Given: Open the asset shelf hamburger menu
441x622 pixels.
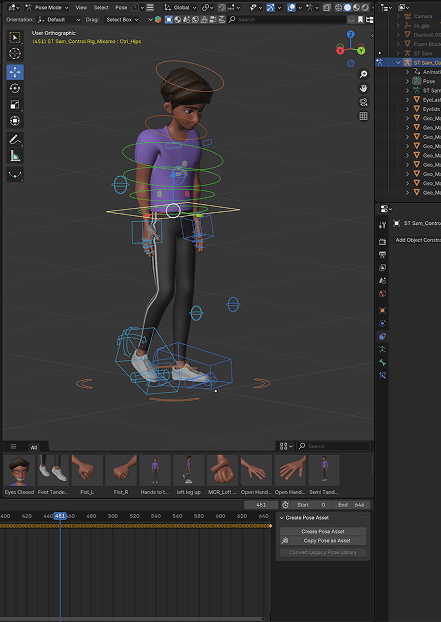Looking at the screenshot, I should click(13, 447).
